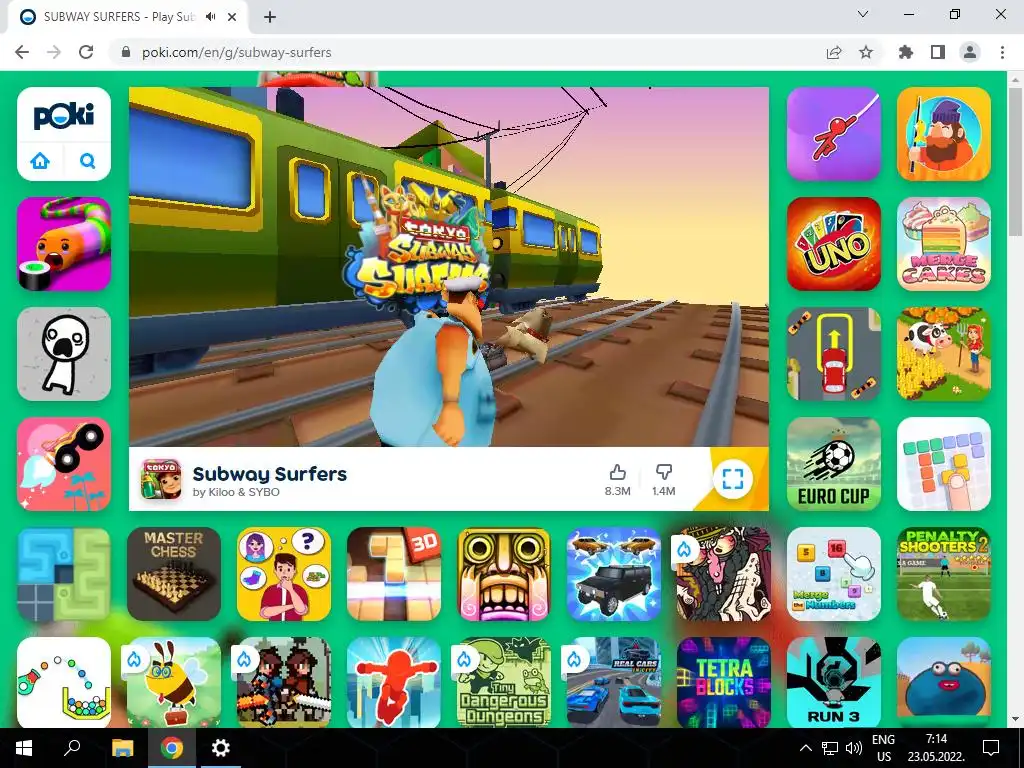
Task: Open the taskbar volume control
Action: click(854, 748)
